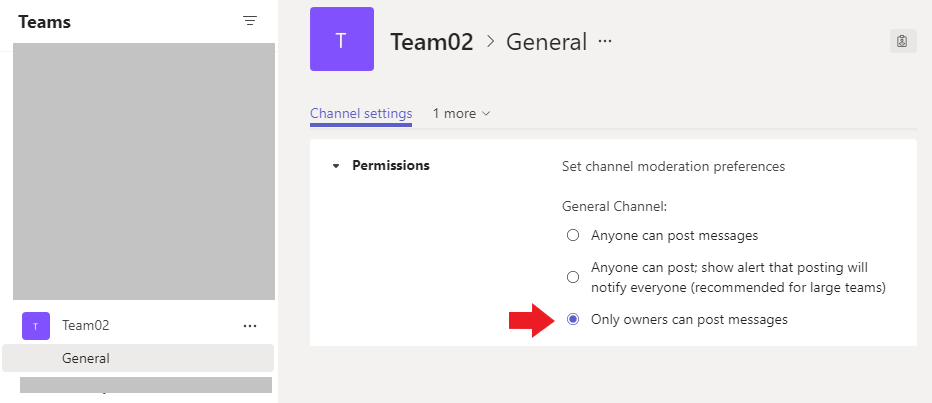Viewport: 932px width, 403px height.
Task: Click the Team02 title in header breadcrumb
Action: click(x=431, y=42)
